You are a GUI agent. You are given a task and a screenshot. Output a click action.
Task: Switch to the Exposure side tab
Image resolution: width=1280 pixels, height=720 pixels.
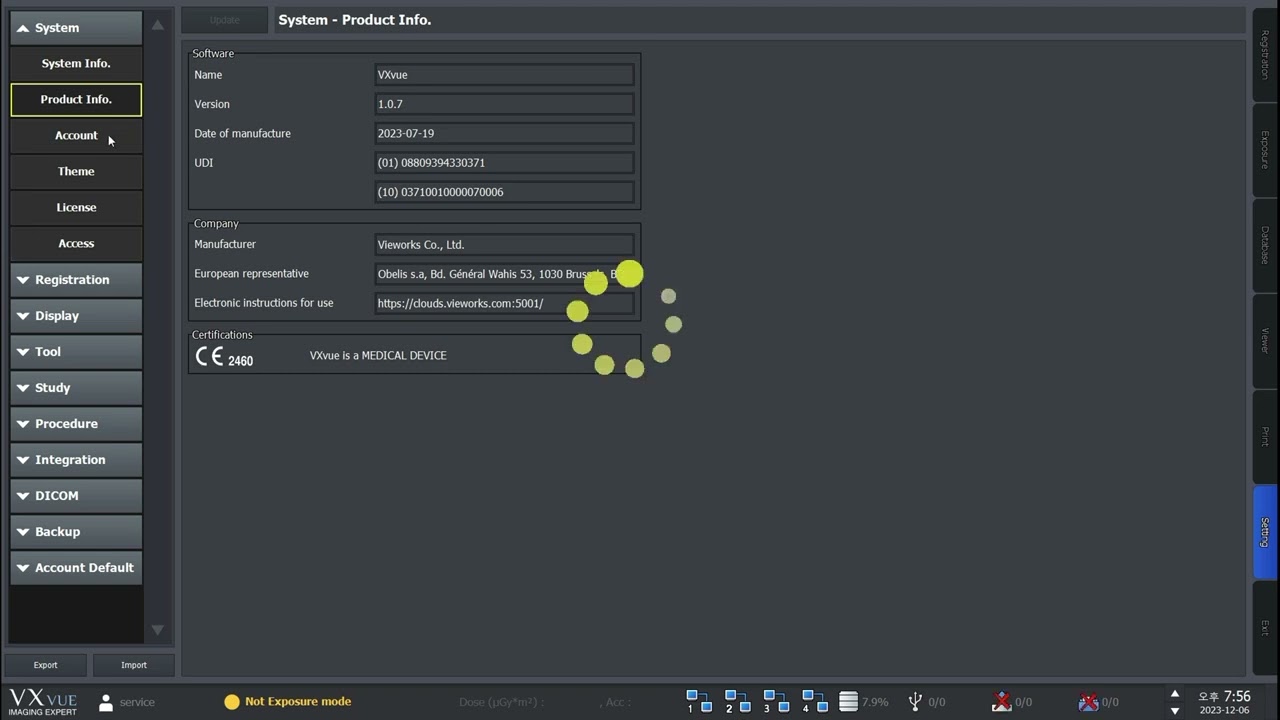coord(1265,150)
